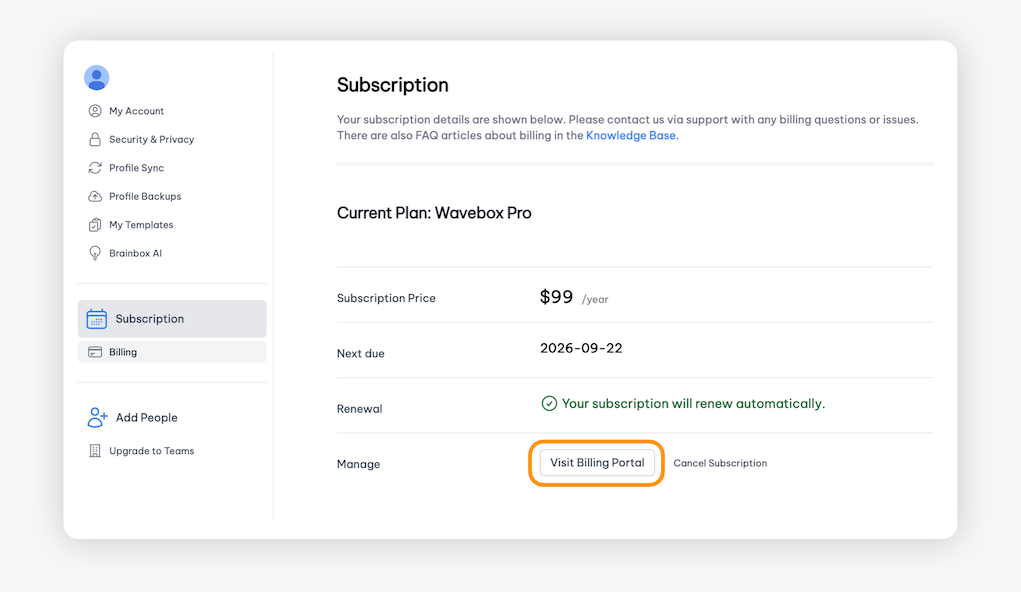
Task: Open Brainbox AI settings
Action: (x=135, y=254)
